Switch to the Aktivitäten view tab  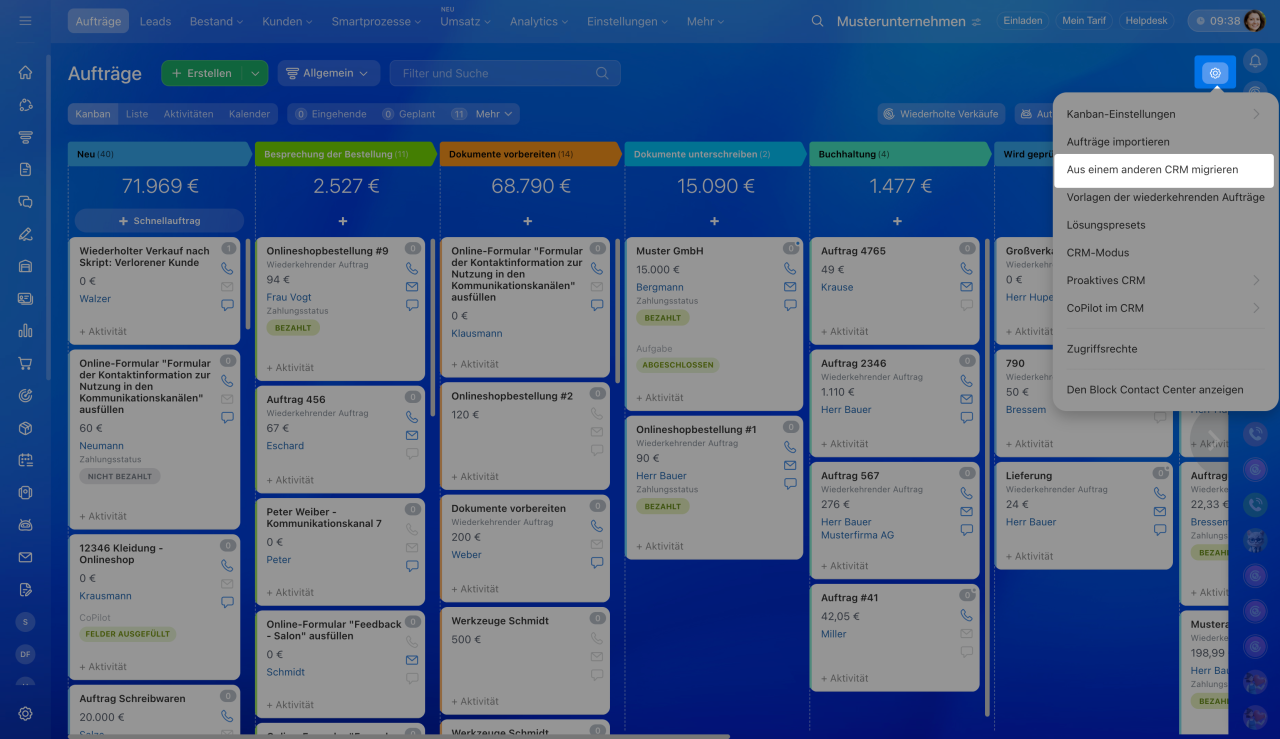tap(188, 114)
